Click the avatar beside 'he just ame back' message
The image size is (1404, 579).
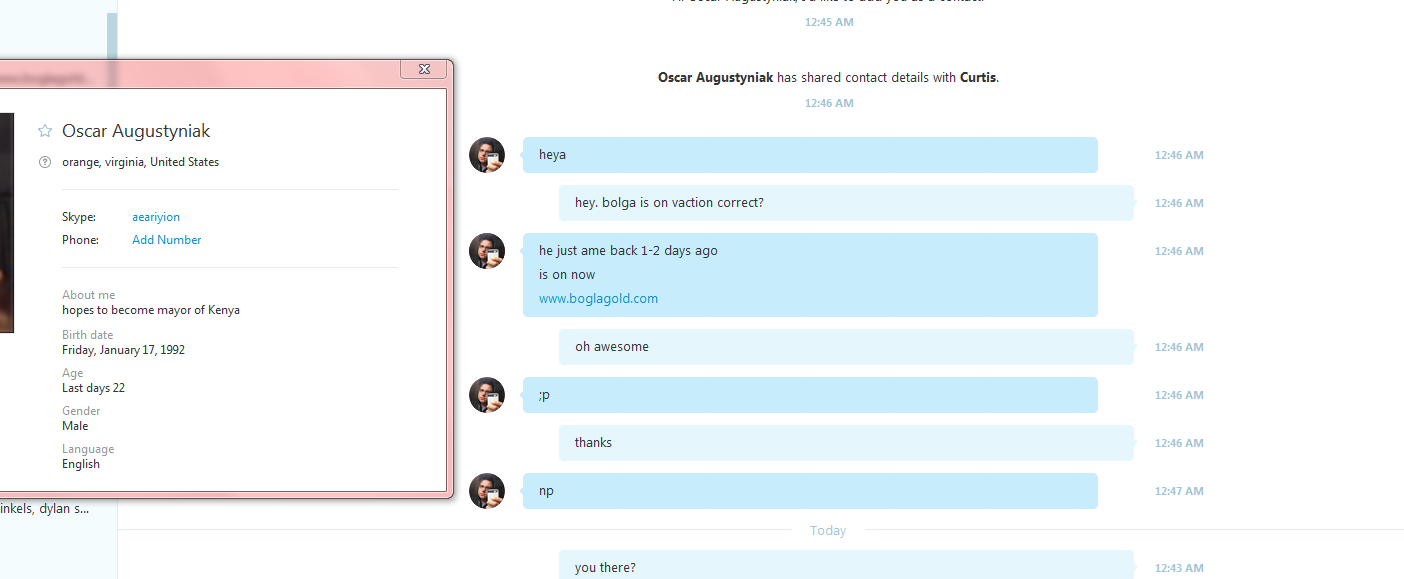(487, 251)
